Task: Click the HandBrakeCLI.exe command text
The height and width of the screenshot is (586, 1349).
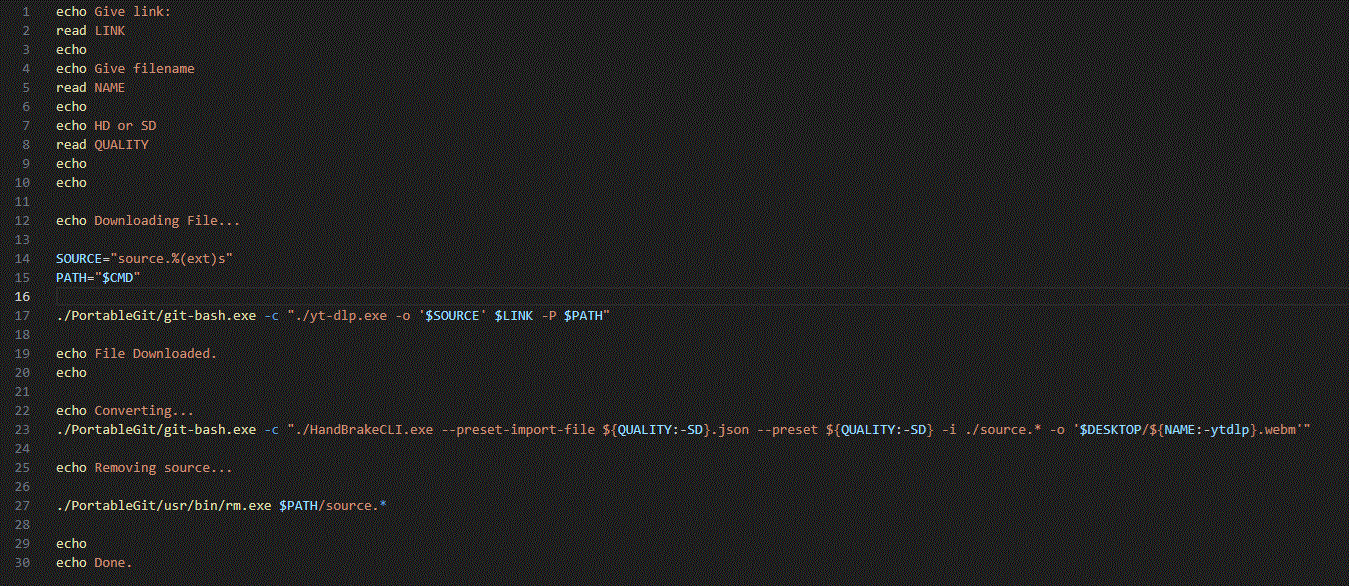Action: [683, 430]
